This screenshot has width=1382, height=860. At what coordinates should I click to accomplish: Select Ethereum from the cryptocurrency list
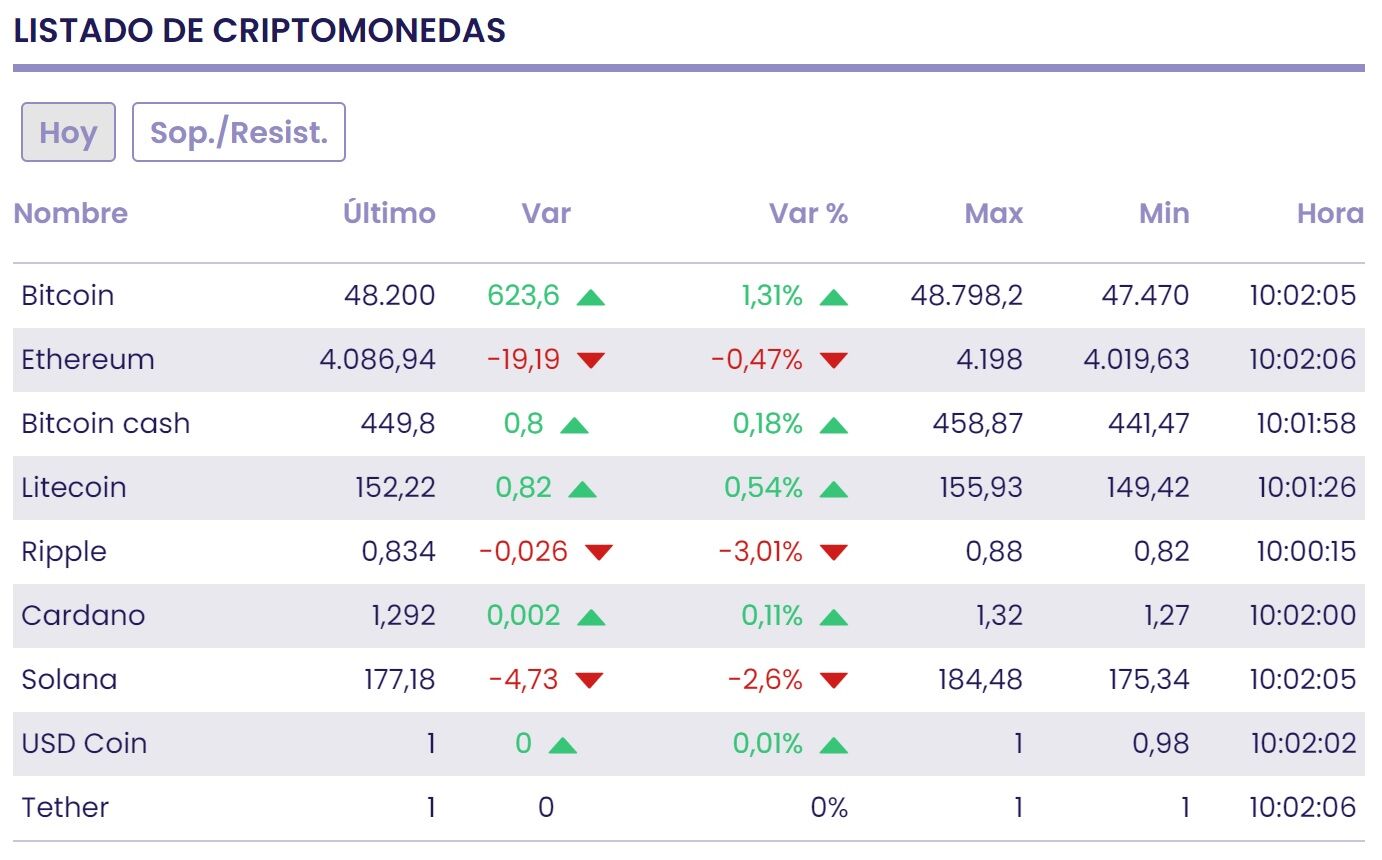coord(86,359)
